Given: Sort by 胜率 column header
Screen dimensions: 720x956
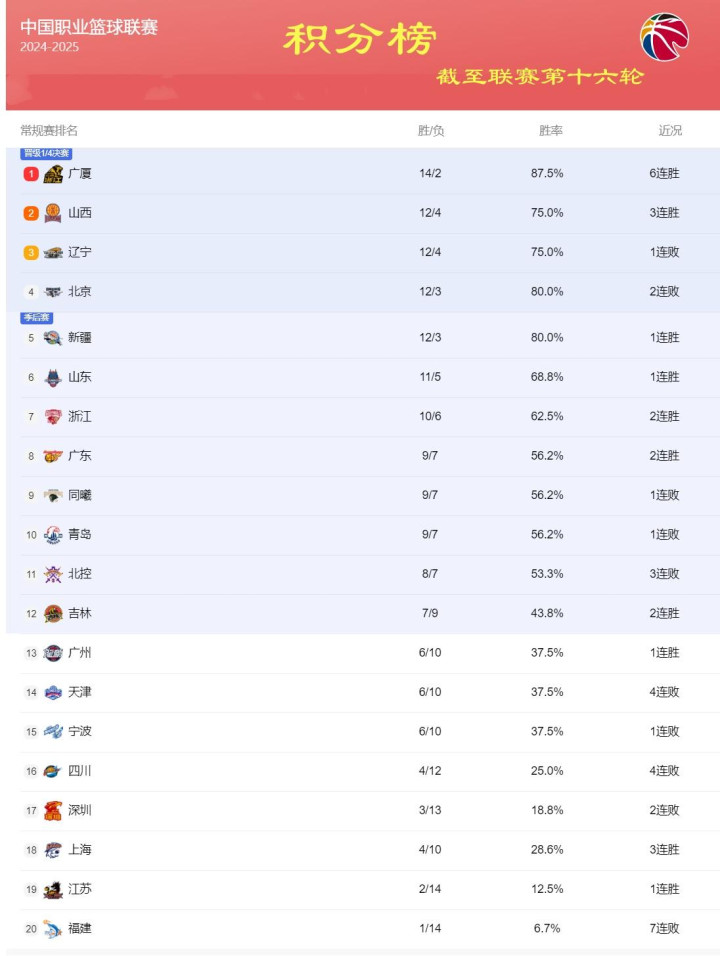Looking at the screenshot, I should click(x=551, y=130).
